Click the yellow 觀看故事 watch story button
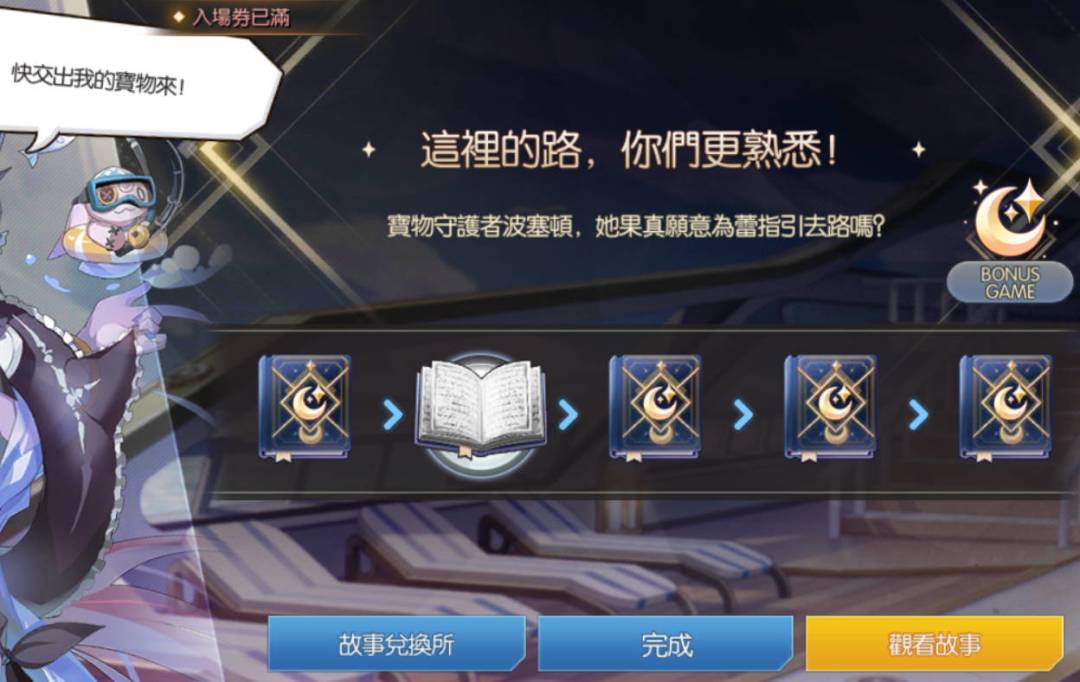Viewport: 1080px width, 682px height. (x=935, y=644)
